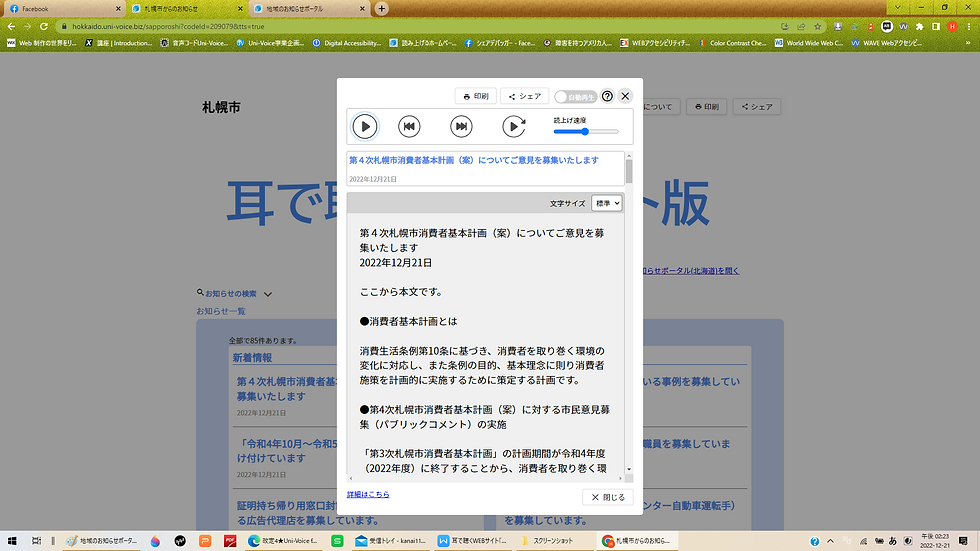Open the Color Contrast Che... bookmark
This screenshot has height=551, width=980.
coord(732,43)
